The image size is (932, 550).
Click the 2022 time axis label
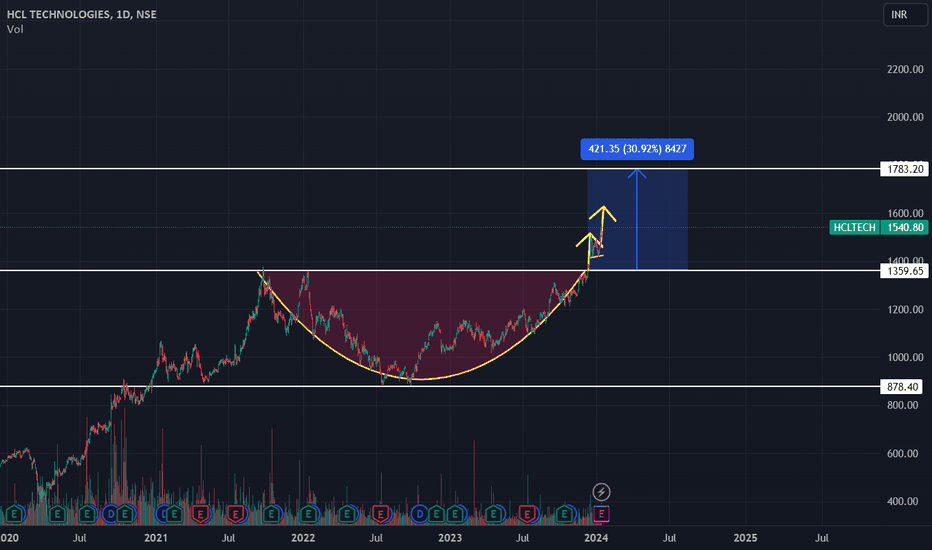[x=303, y=538]
